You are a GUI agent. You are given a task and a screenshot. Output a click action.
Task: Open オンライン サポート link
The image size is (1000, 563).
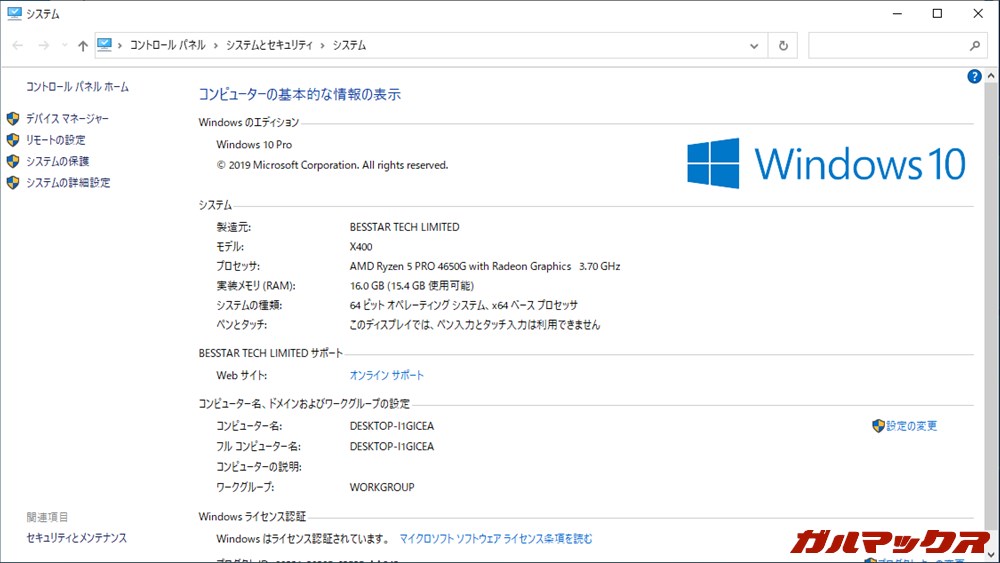(386, 376)
